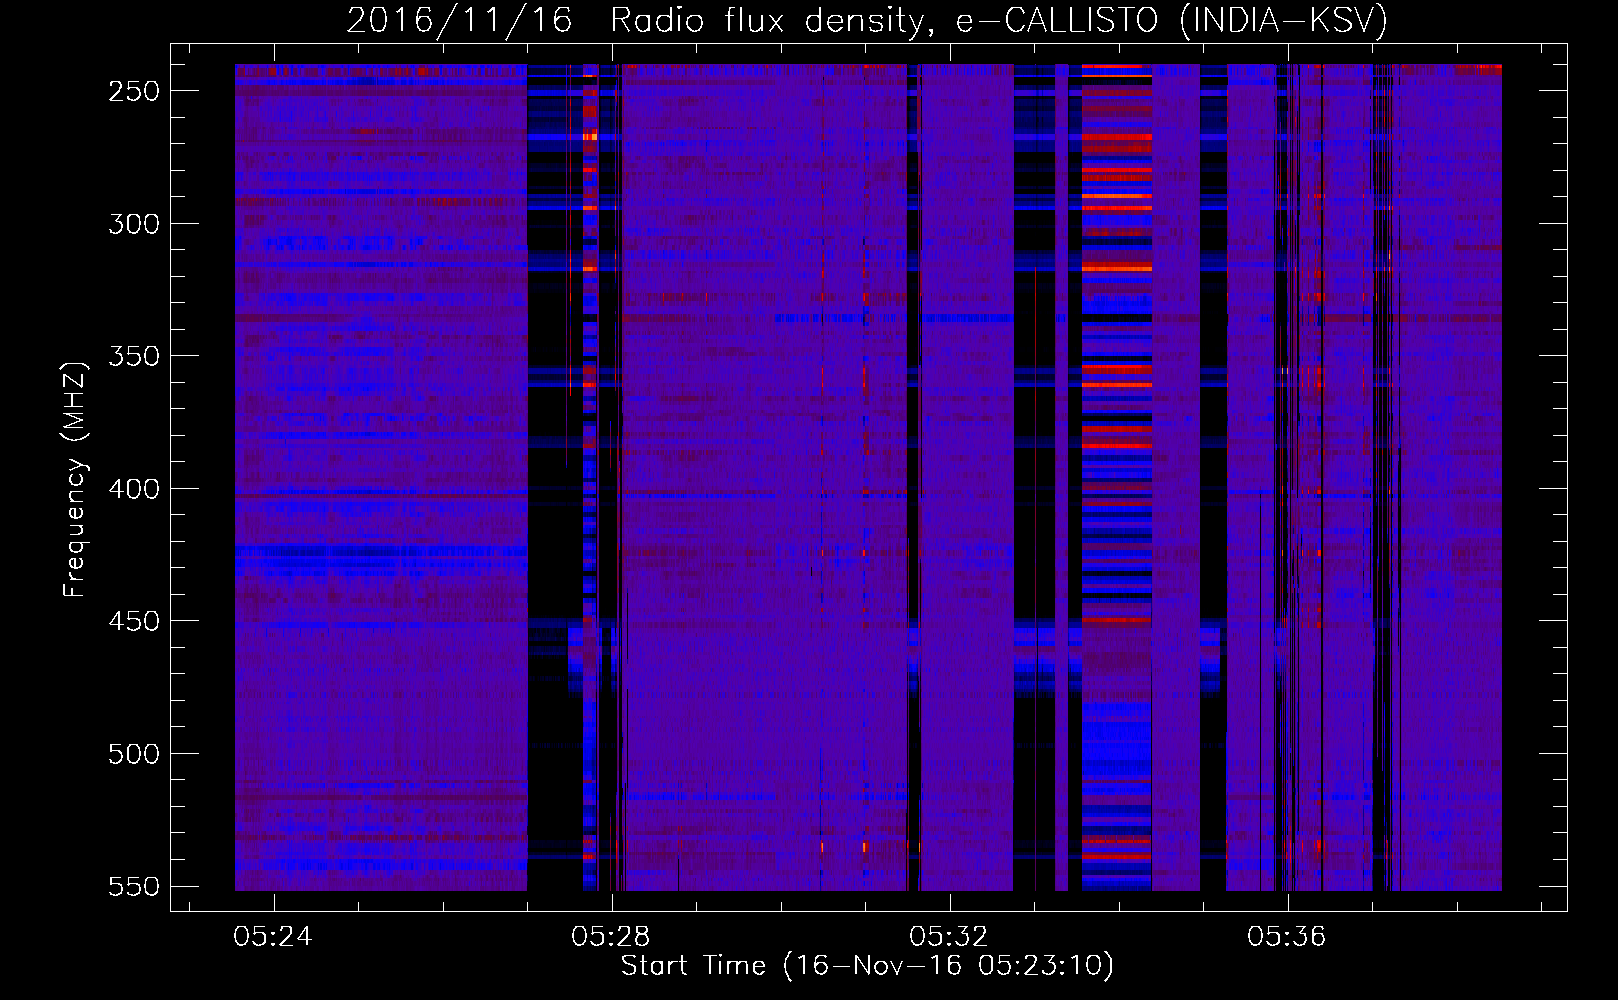Click the 350 frequency tick label
Image resolution: width=1618 pixels, height=1000 pixels.
[133, 357]
